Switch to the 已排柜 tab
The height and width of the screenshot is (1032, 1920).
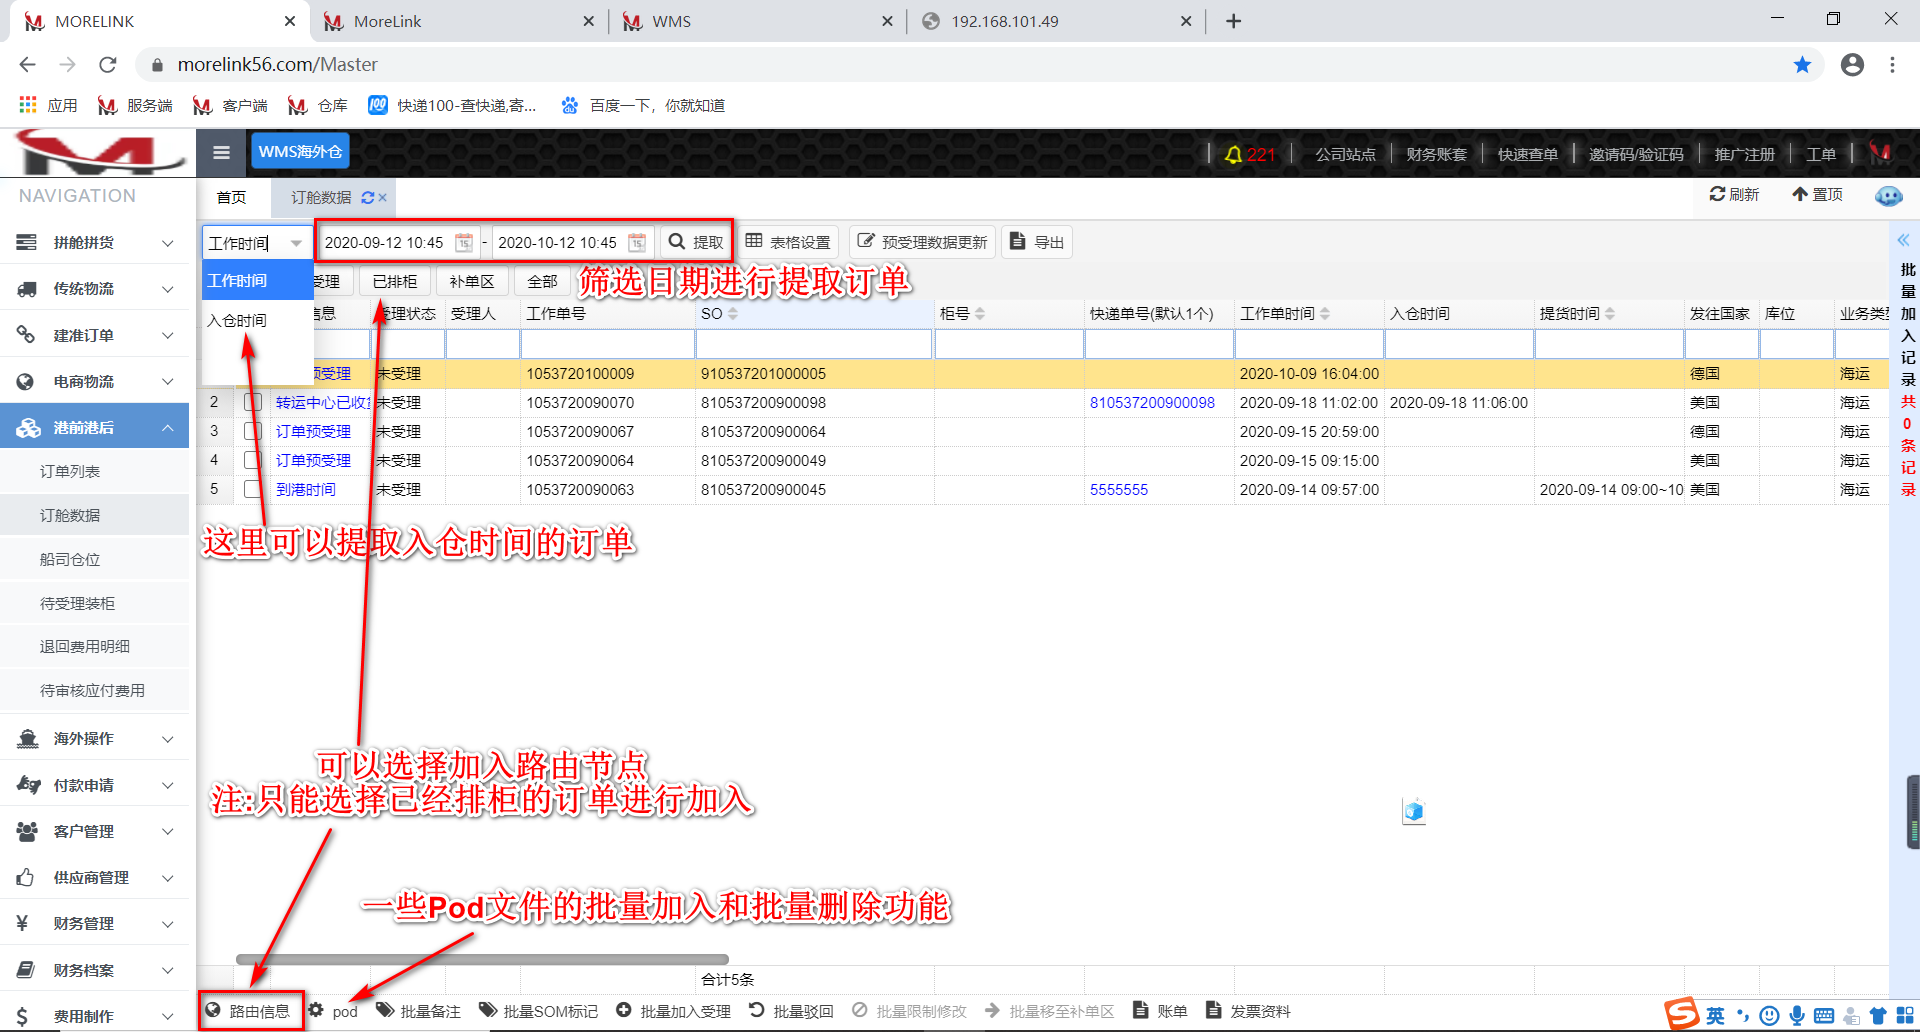[395, 282]
